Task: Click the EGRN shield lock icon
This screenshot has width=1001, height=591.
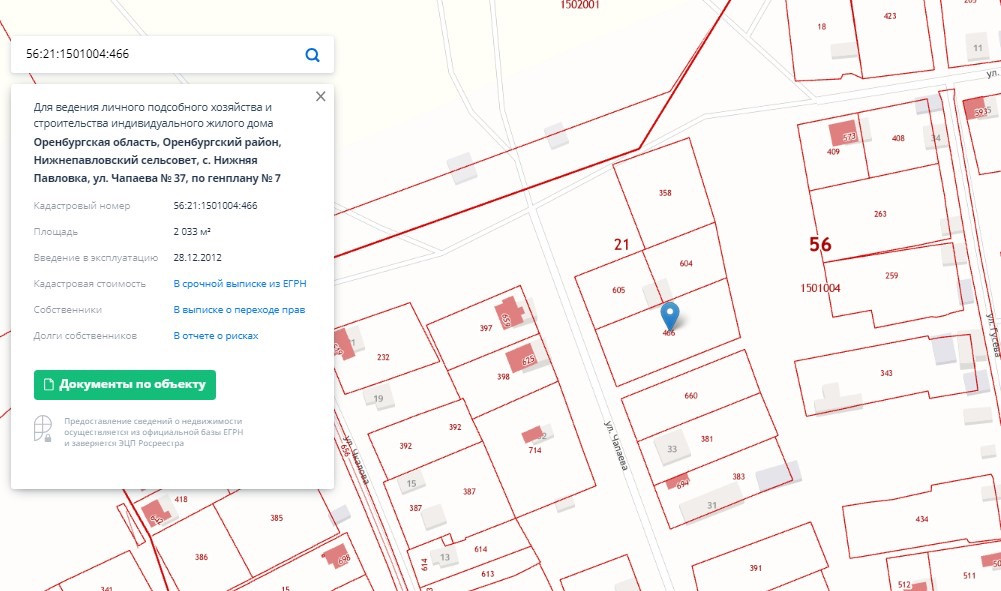Action: (x=43, y=429)
